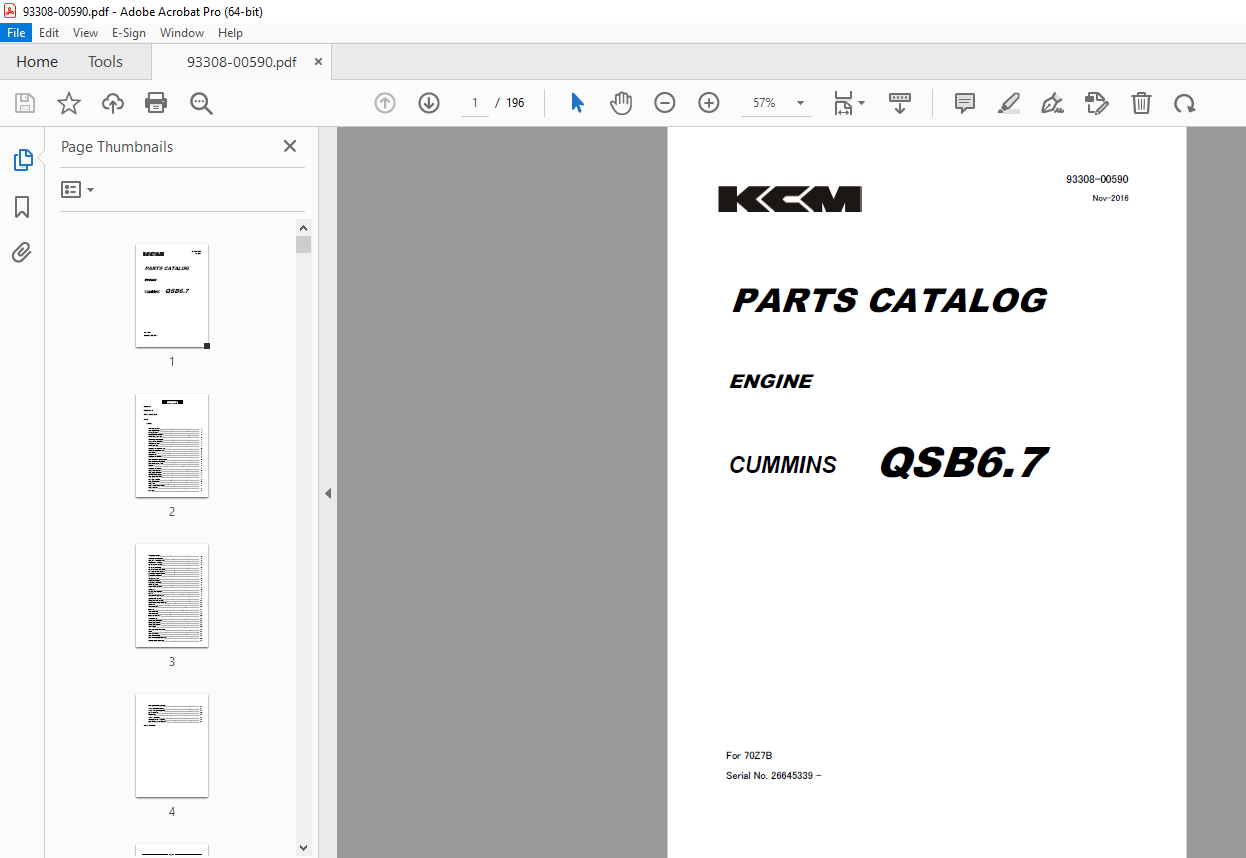Click the Serial No. 26645339 line

[774, 776]
